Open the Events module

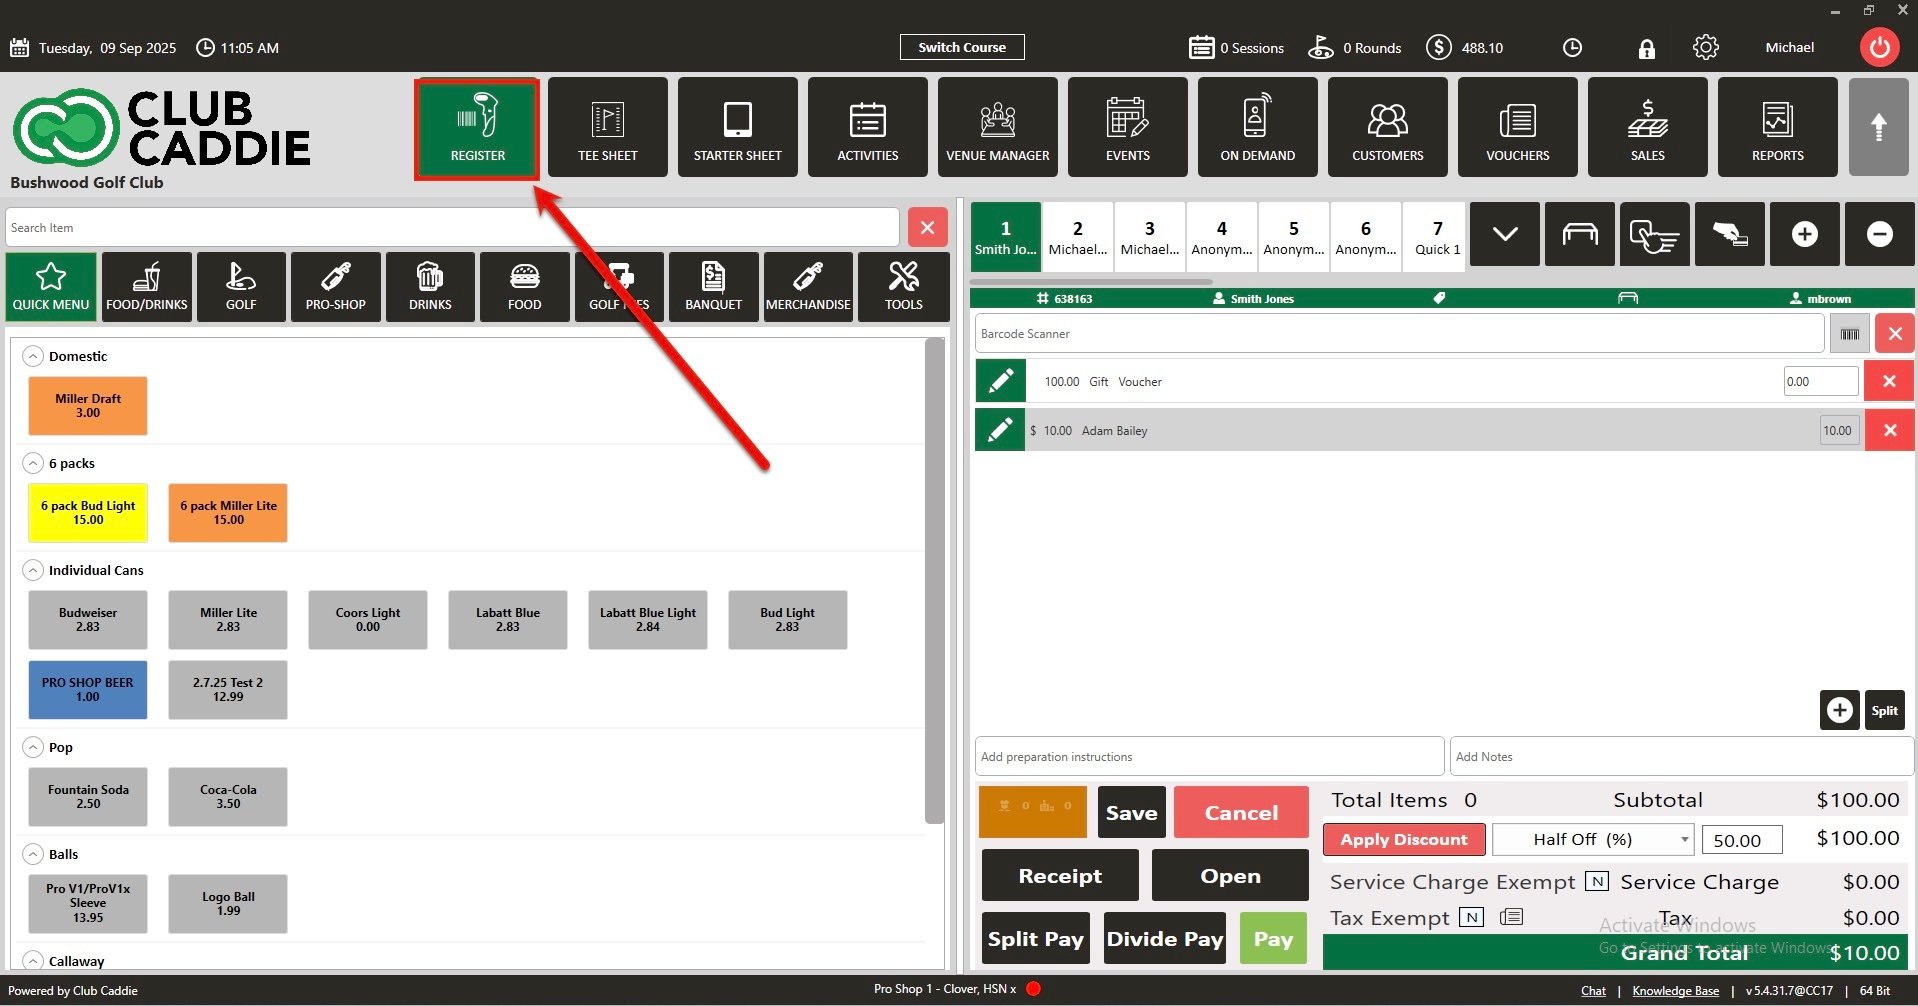point(1127,127)
